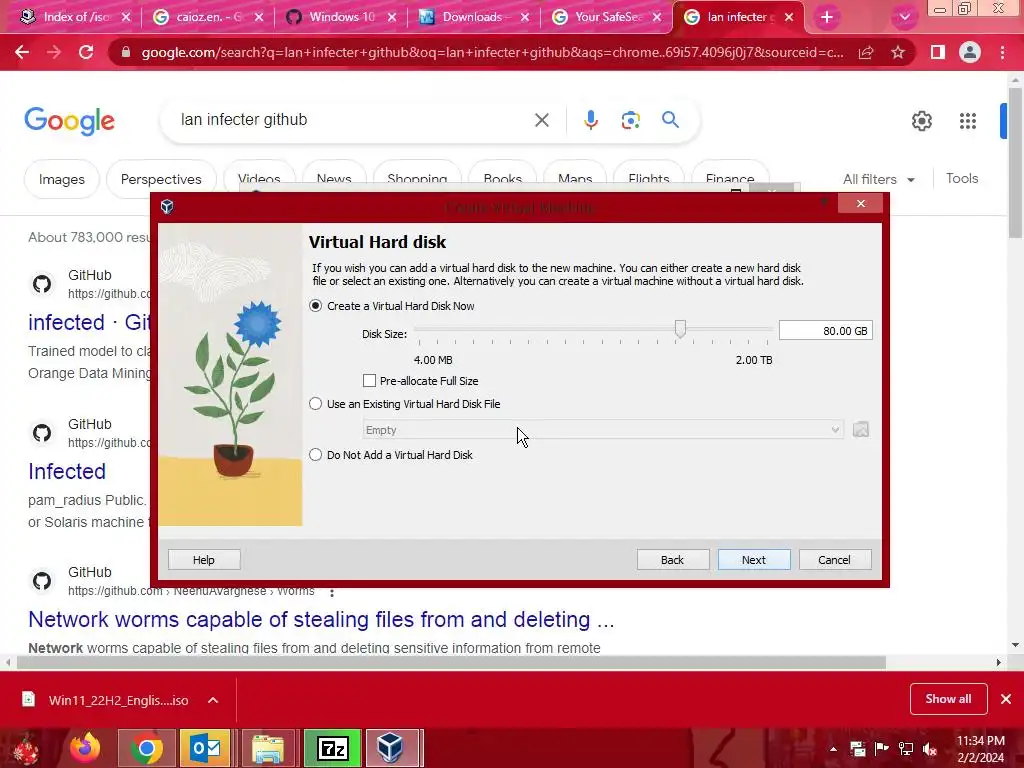The image size is (1024, 768).
Task: Open File Explorer from the taskbar
Action: [268, 748]
